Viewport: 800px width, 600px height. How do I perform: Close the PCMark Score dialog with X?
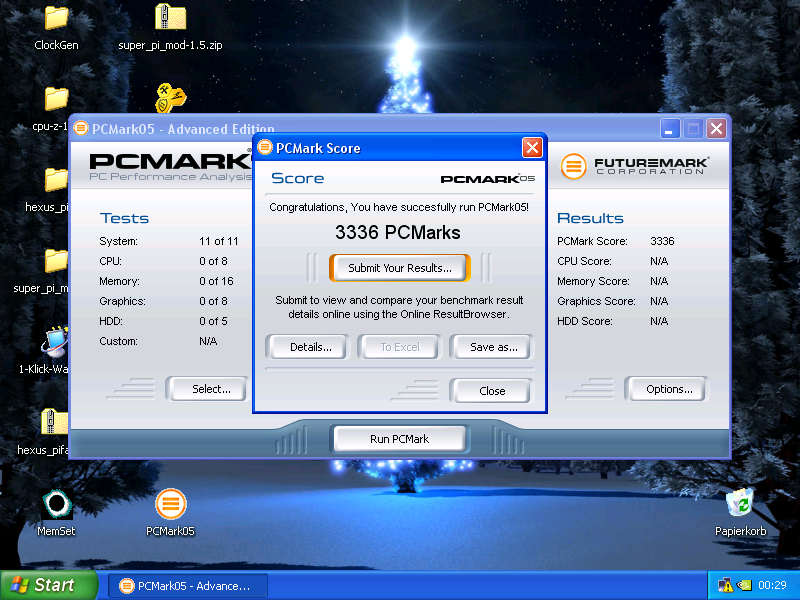(532, 148)
